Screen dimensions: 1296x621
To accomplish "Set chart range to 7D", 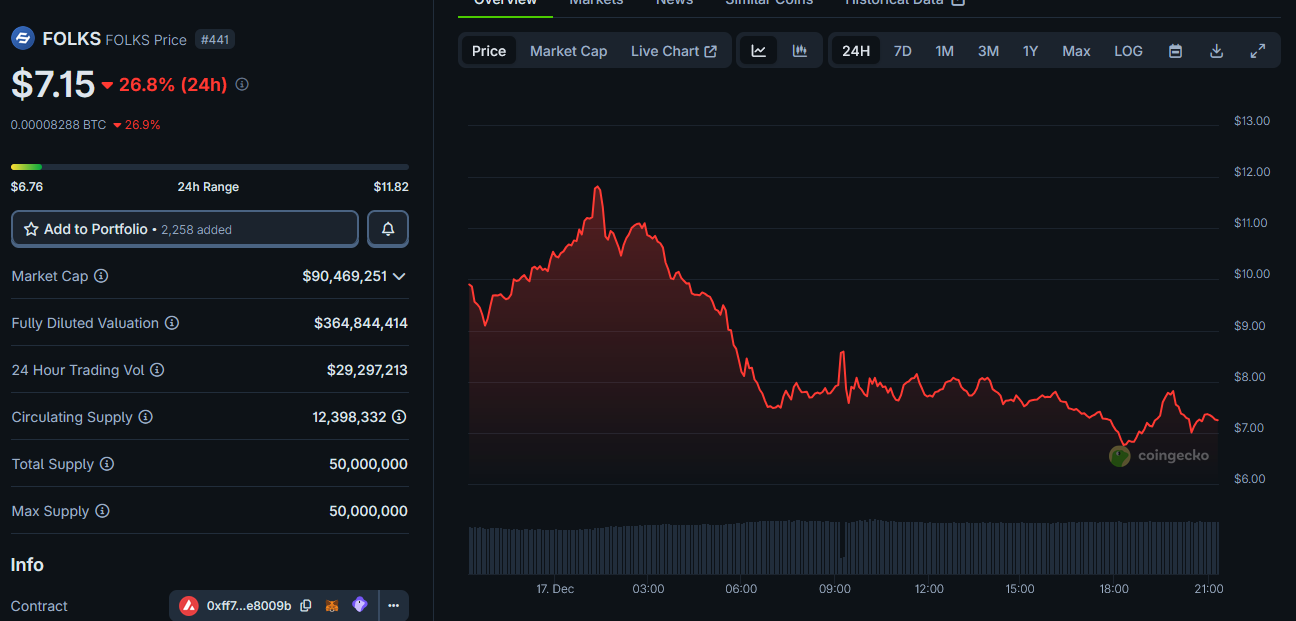I will point(902,51).
